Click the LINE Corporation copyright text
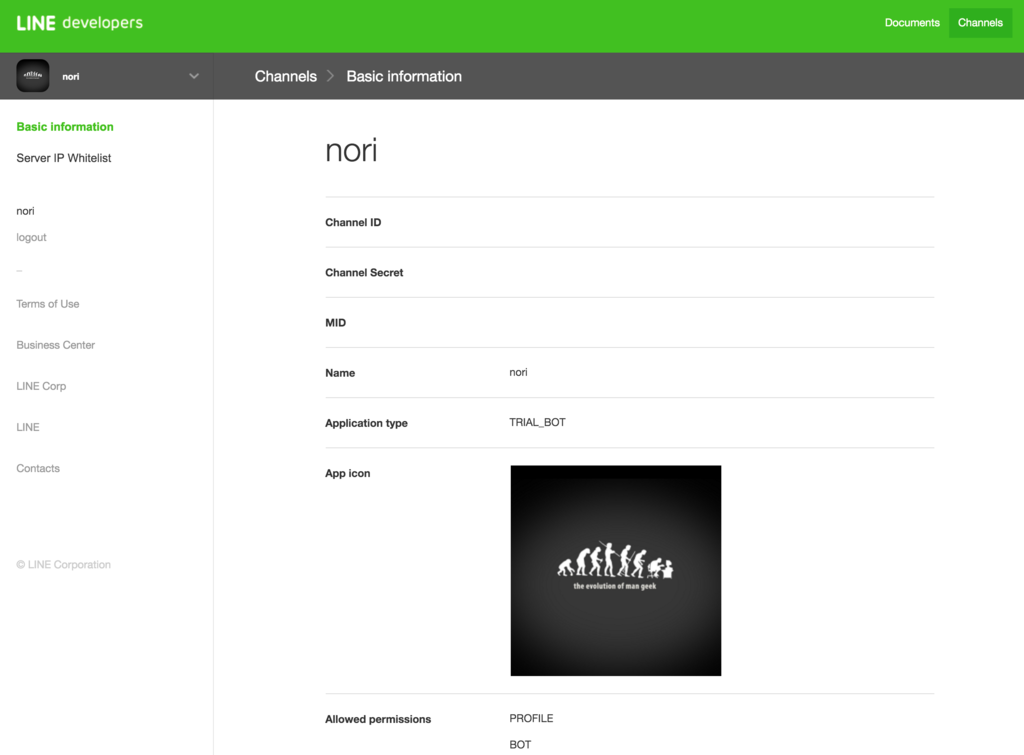The height and width of the screenshot is (755, 1024). [x=63, y=564]
